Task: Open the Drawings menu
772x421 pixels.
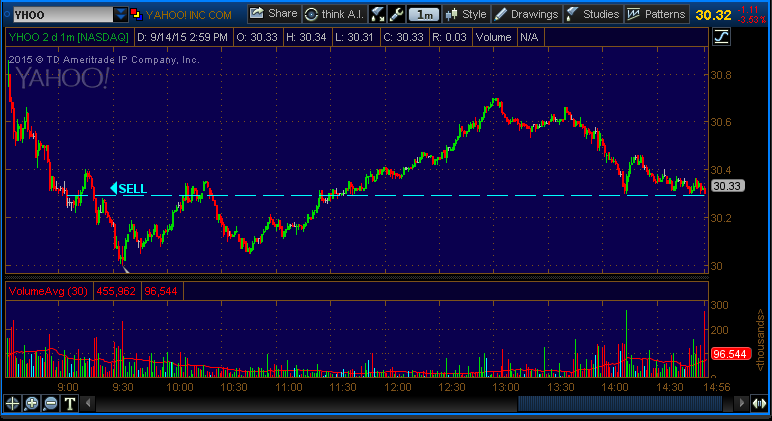Action: [x=527, y=14]
